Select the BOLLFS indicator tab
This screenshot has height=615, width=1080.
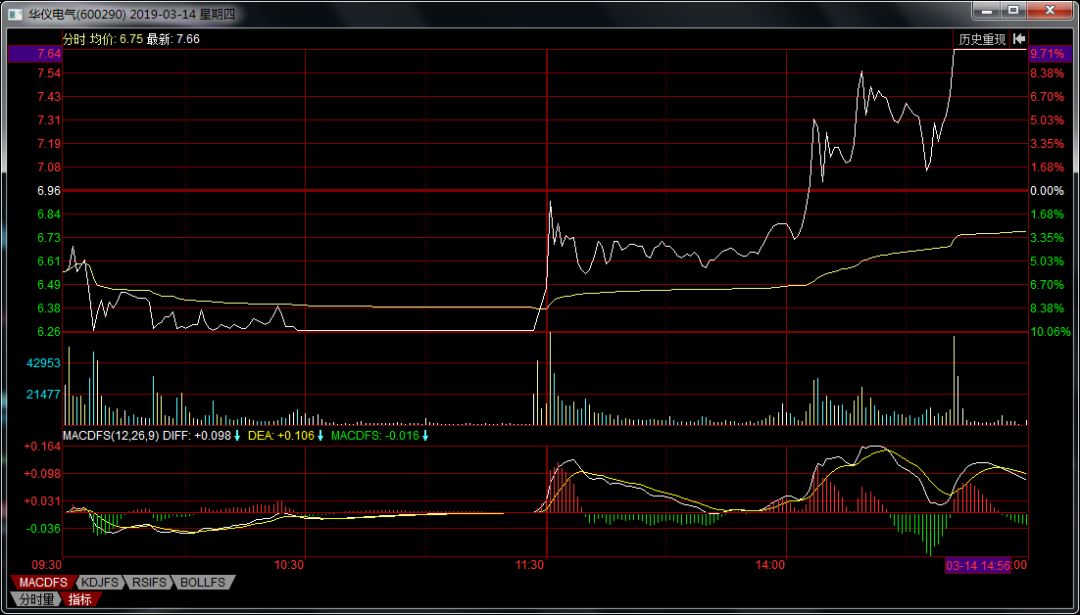point(203,583)
